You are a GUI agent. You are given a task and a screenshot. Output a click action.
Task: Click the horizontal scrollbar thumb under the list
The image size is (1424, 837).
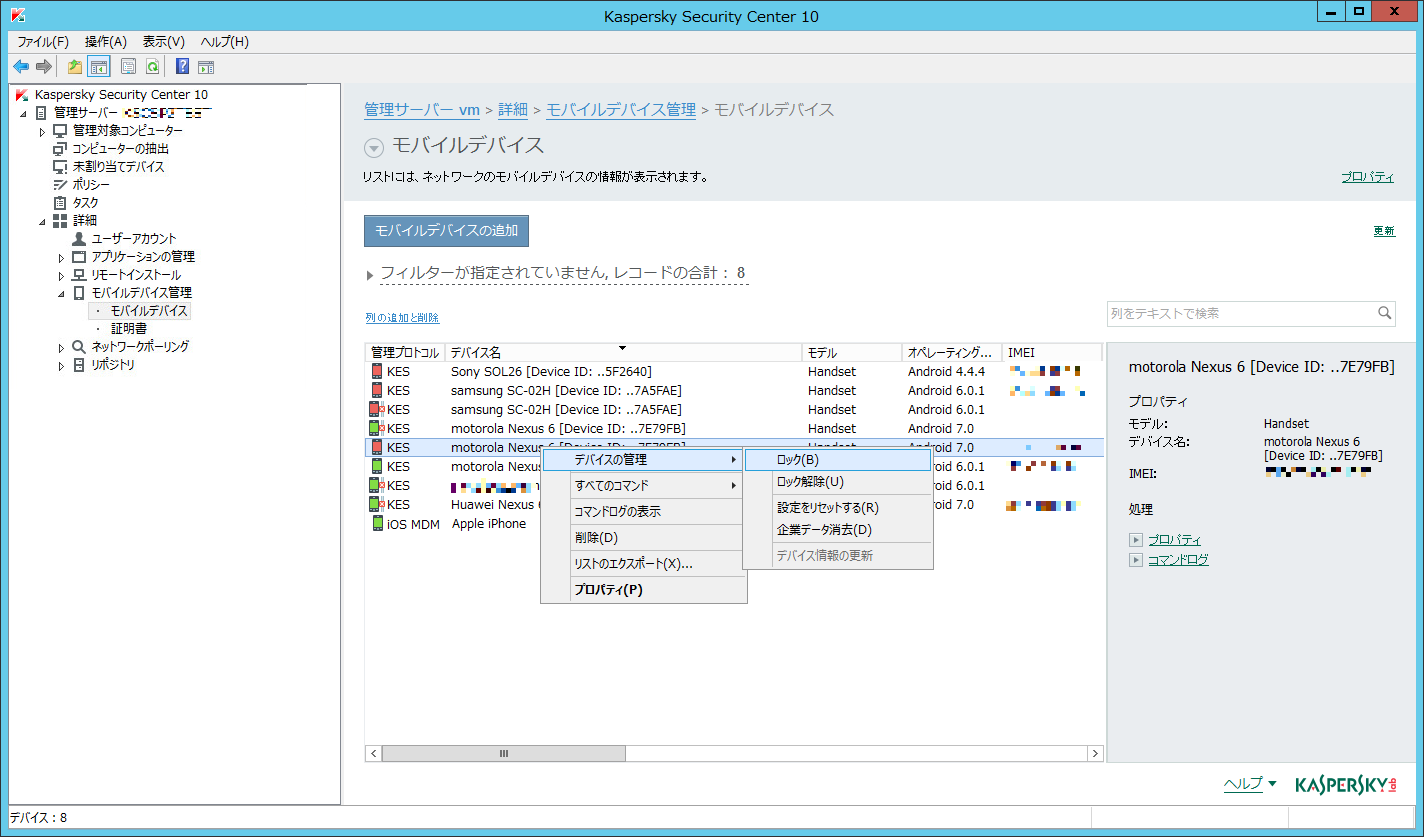504,753
